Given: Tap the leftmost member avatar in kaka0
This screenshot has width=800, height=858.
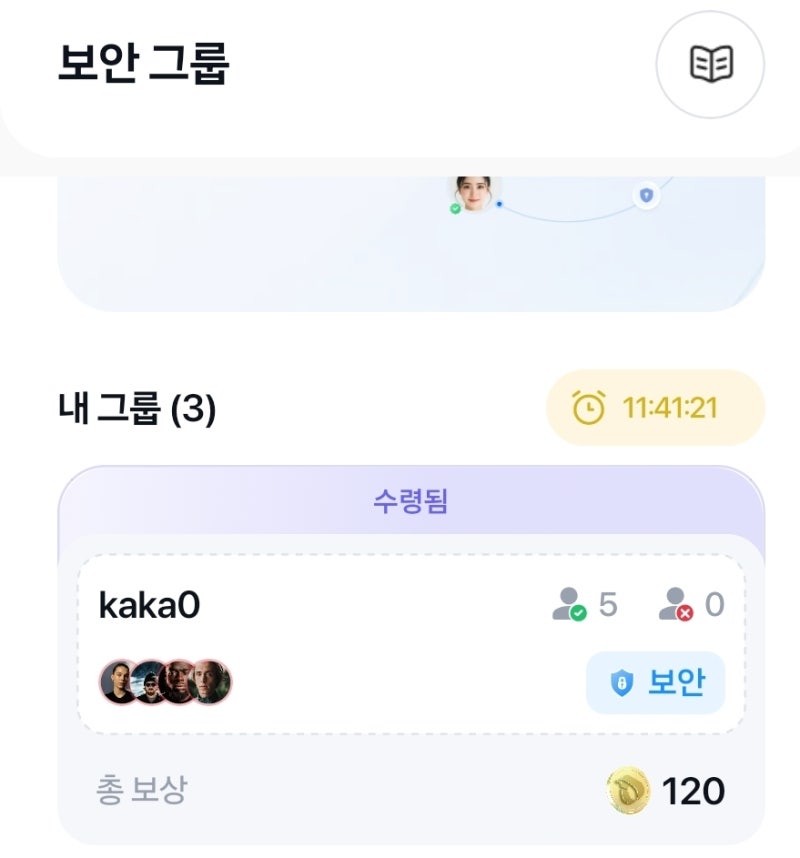Looking at the screenshot, I should pos(119,682).
